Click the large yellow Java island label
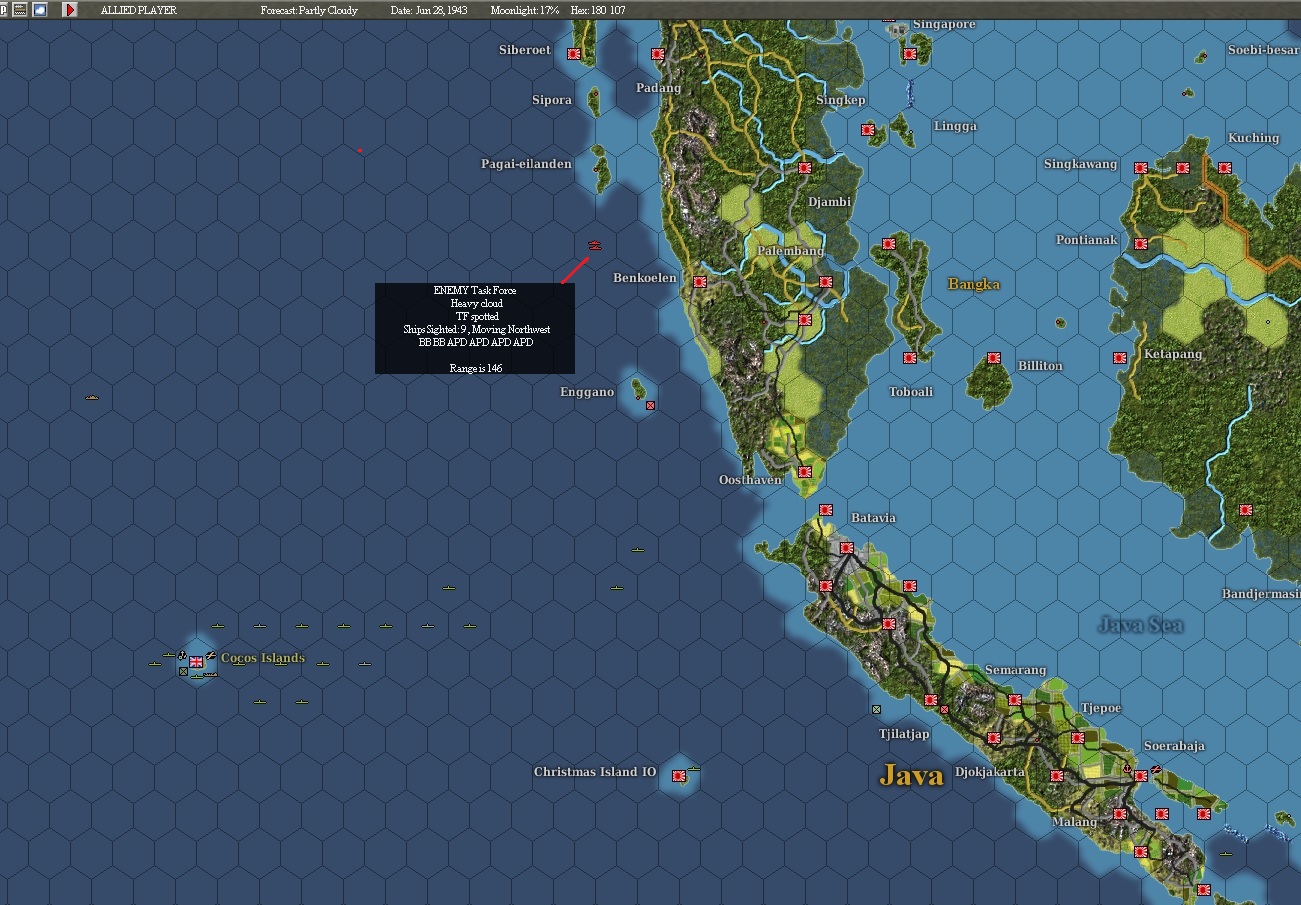The image size is (1301, 905). click(911, 775)
